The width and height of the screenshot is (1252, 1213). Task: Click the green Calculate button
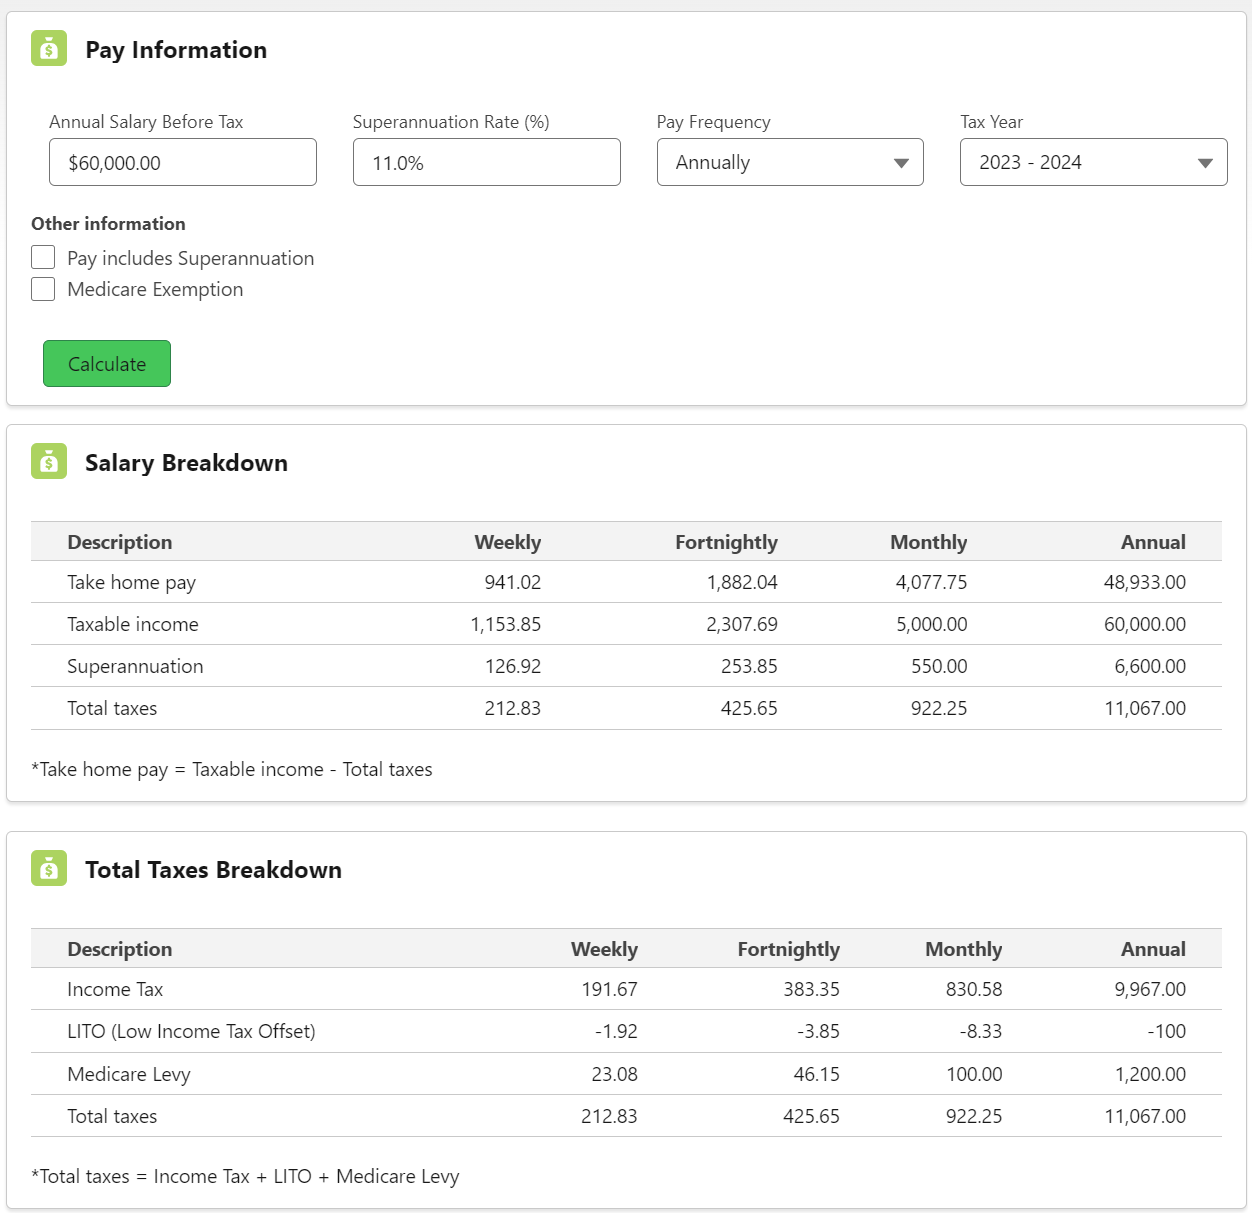point(107,363)
